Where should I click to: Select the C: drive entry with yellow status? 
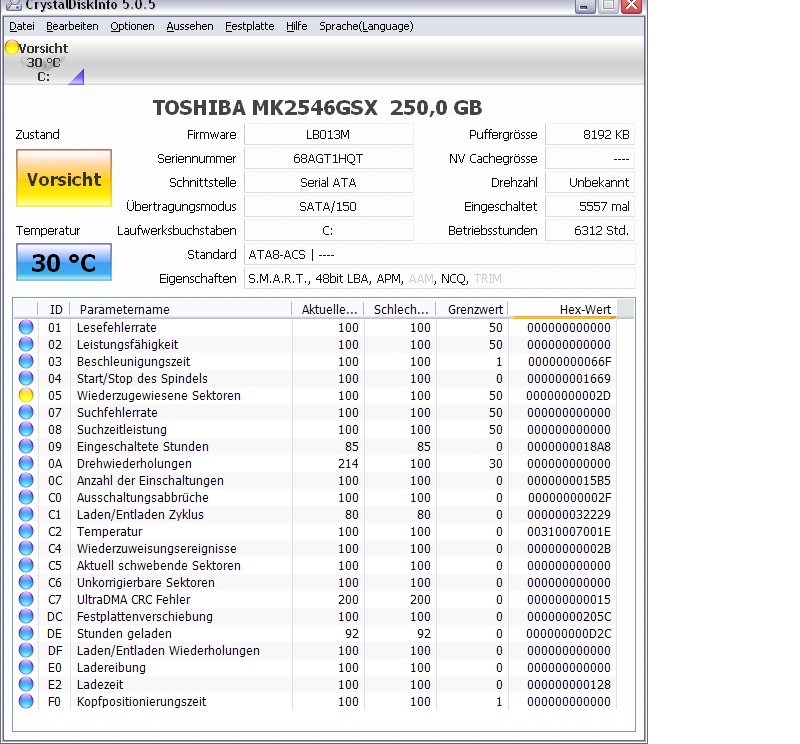tap(43, 62)
